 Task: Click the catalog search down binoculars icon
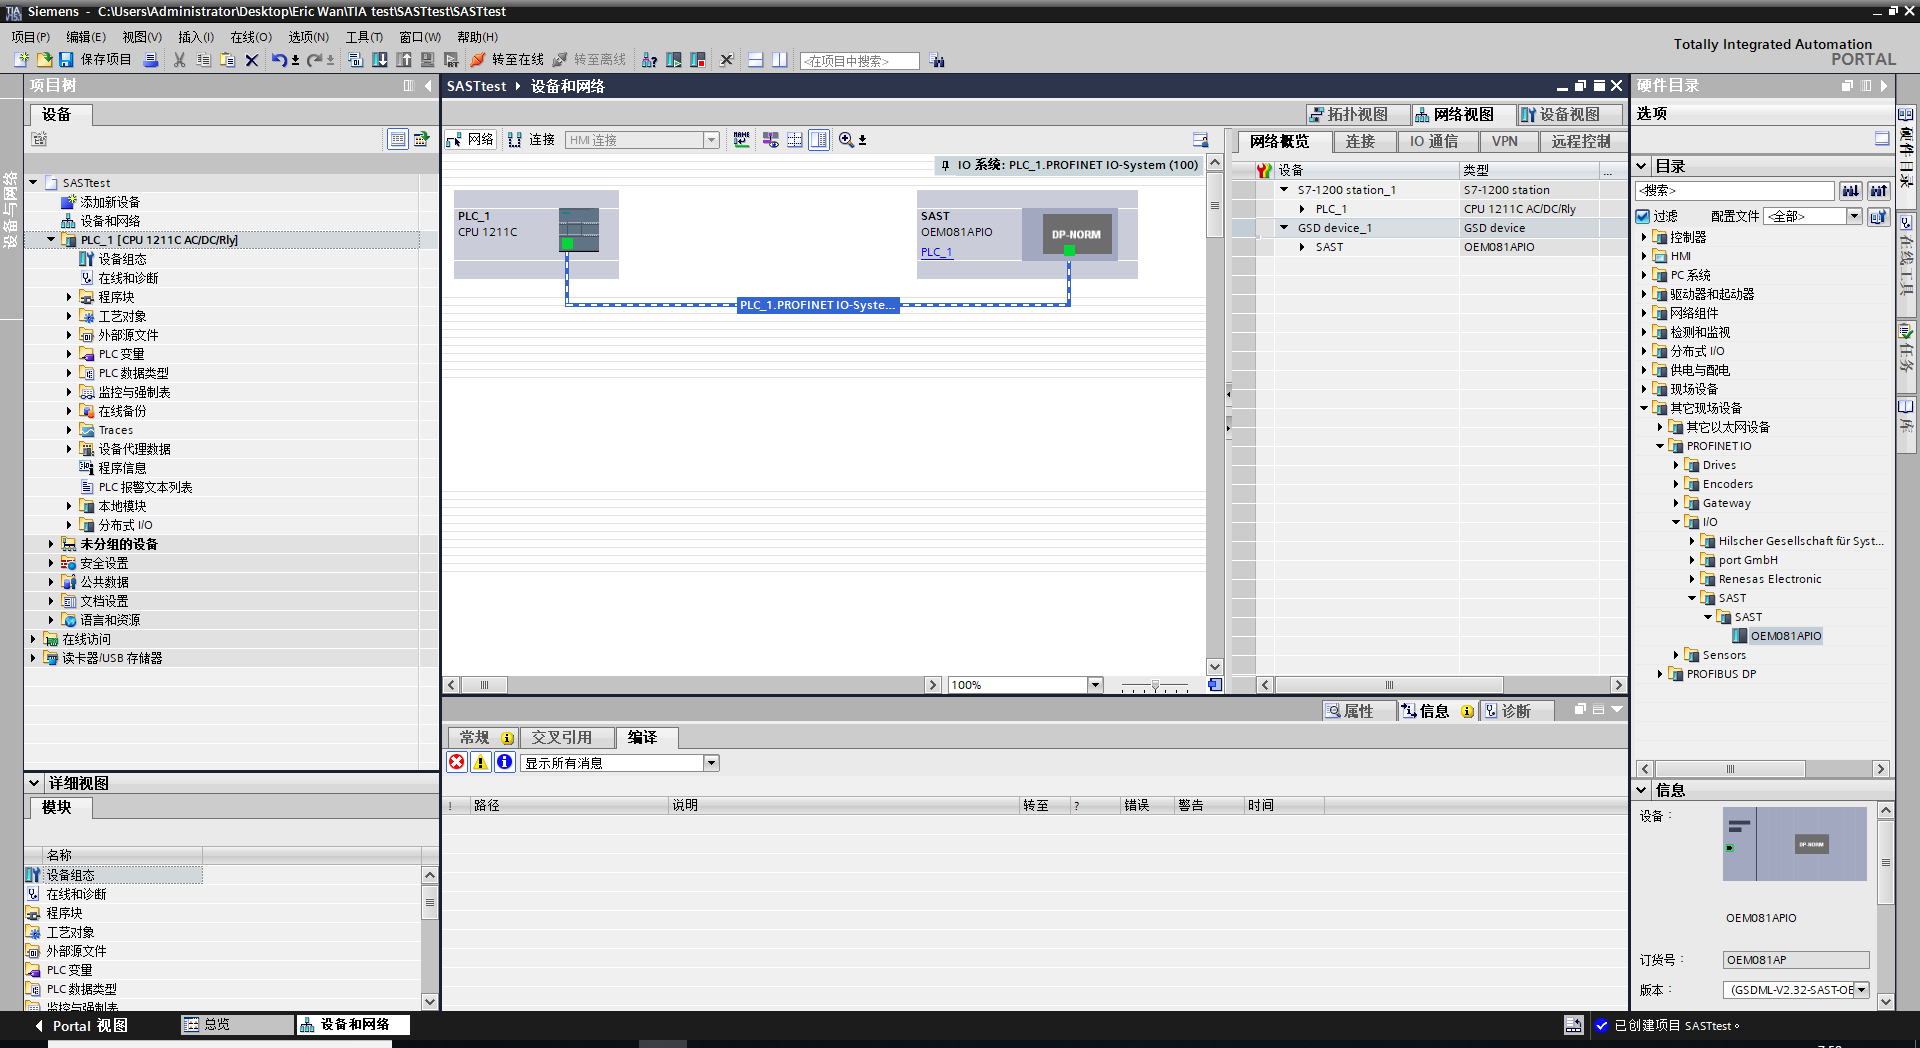(x=1851, y=190)
